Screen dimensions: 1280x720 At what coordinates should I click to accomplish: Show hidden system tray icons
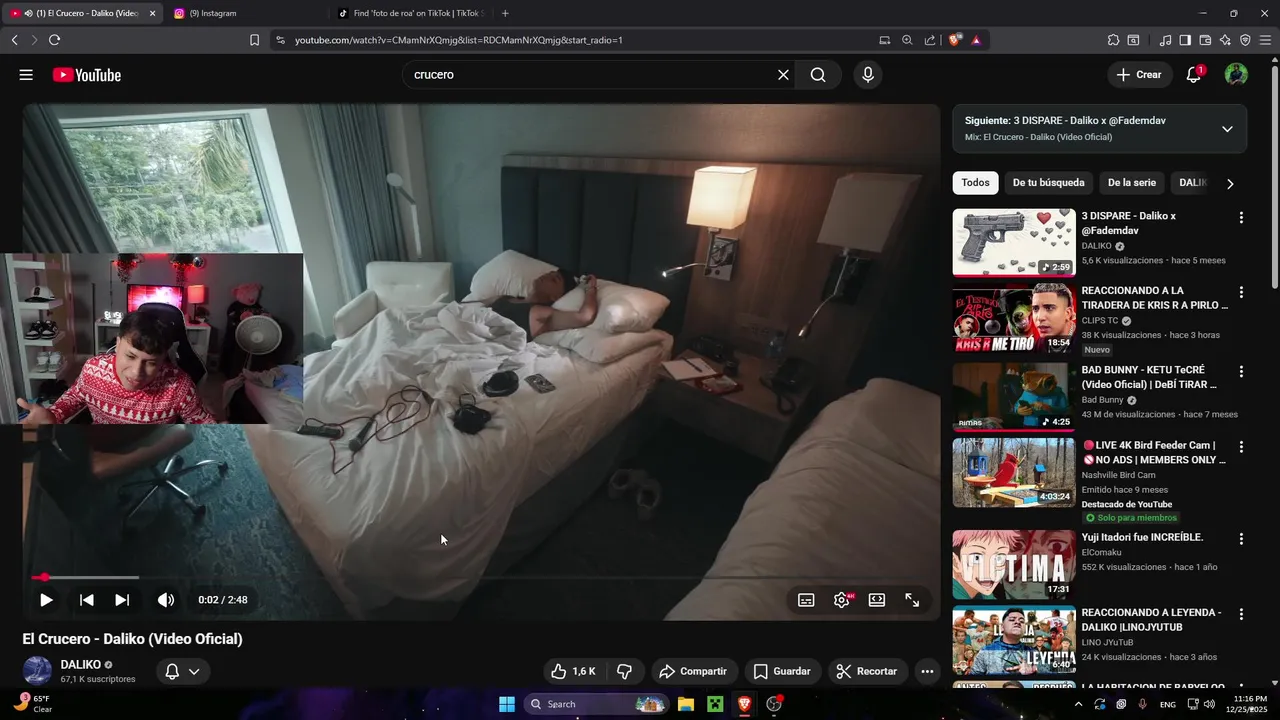coord(1078,704)
